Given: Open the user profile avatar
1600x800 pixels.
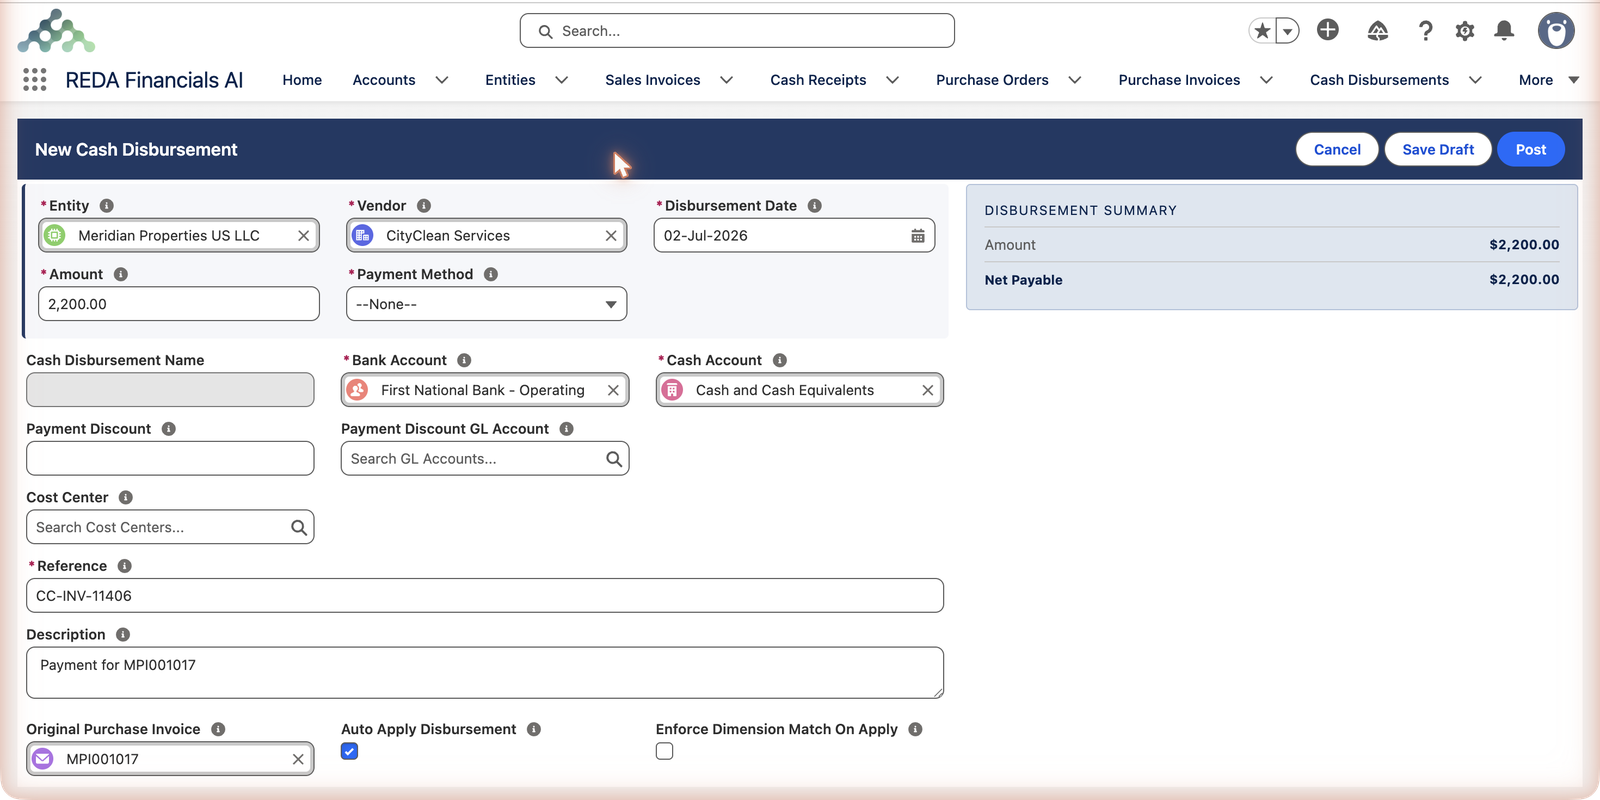Looking at the screenshot, I should point(1556,31).
